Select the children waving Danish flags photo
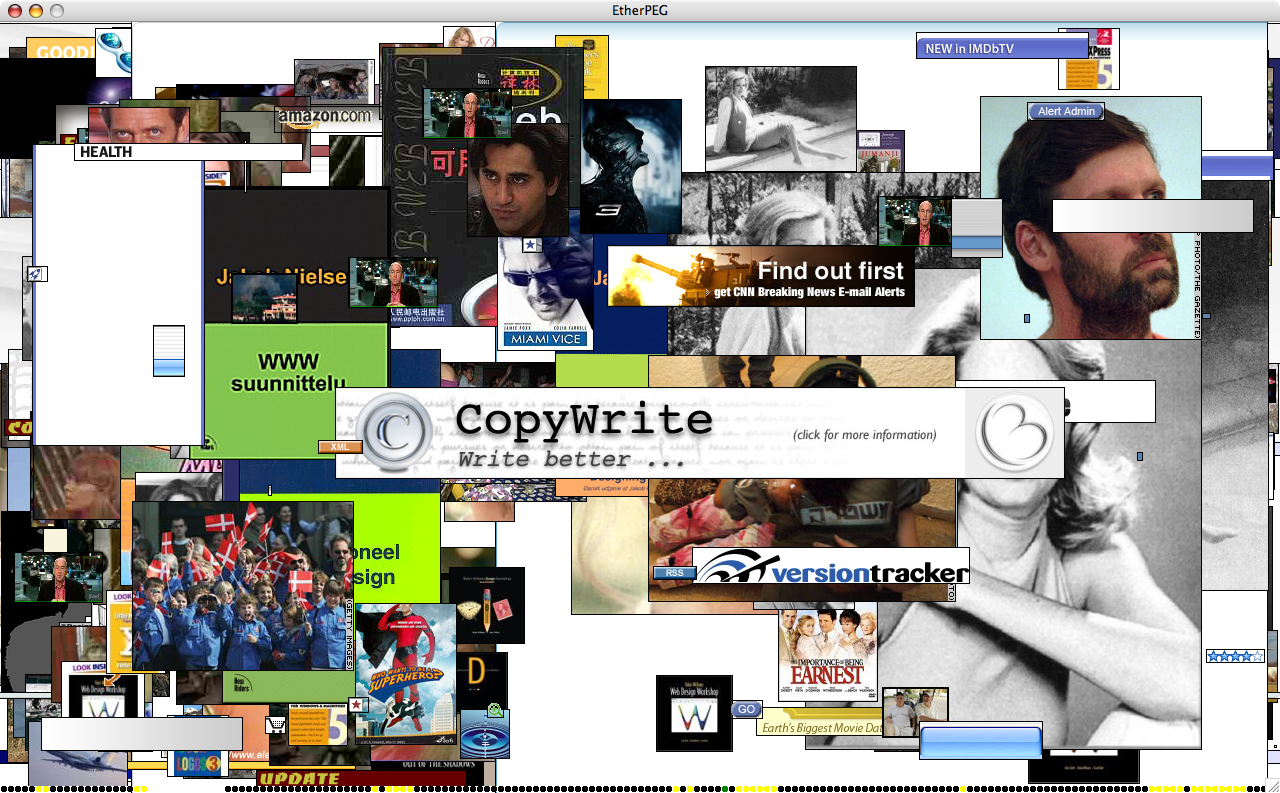This screenshot has width=1280, height=793. pyautogui.click(x=243, y=586)
